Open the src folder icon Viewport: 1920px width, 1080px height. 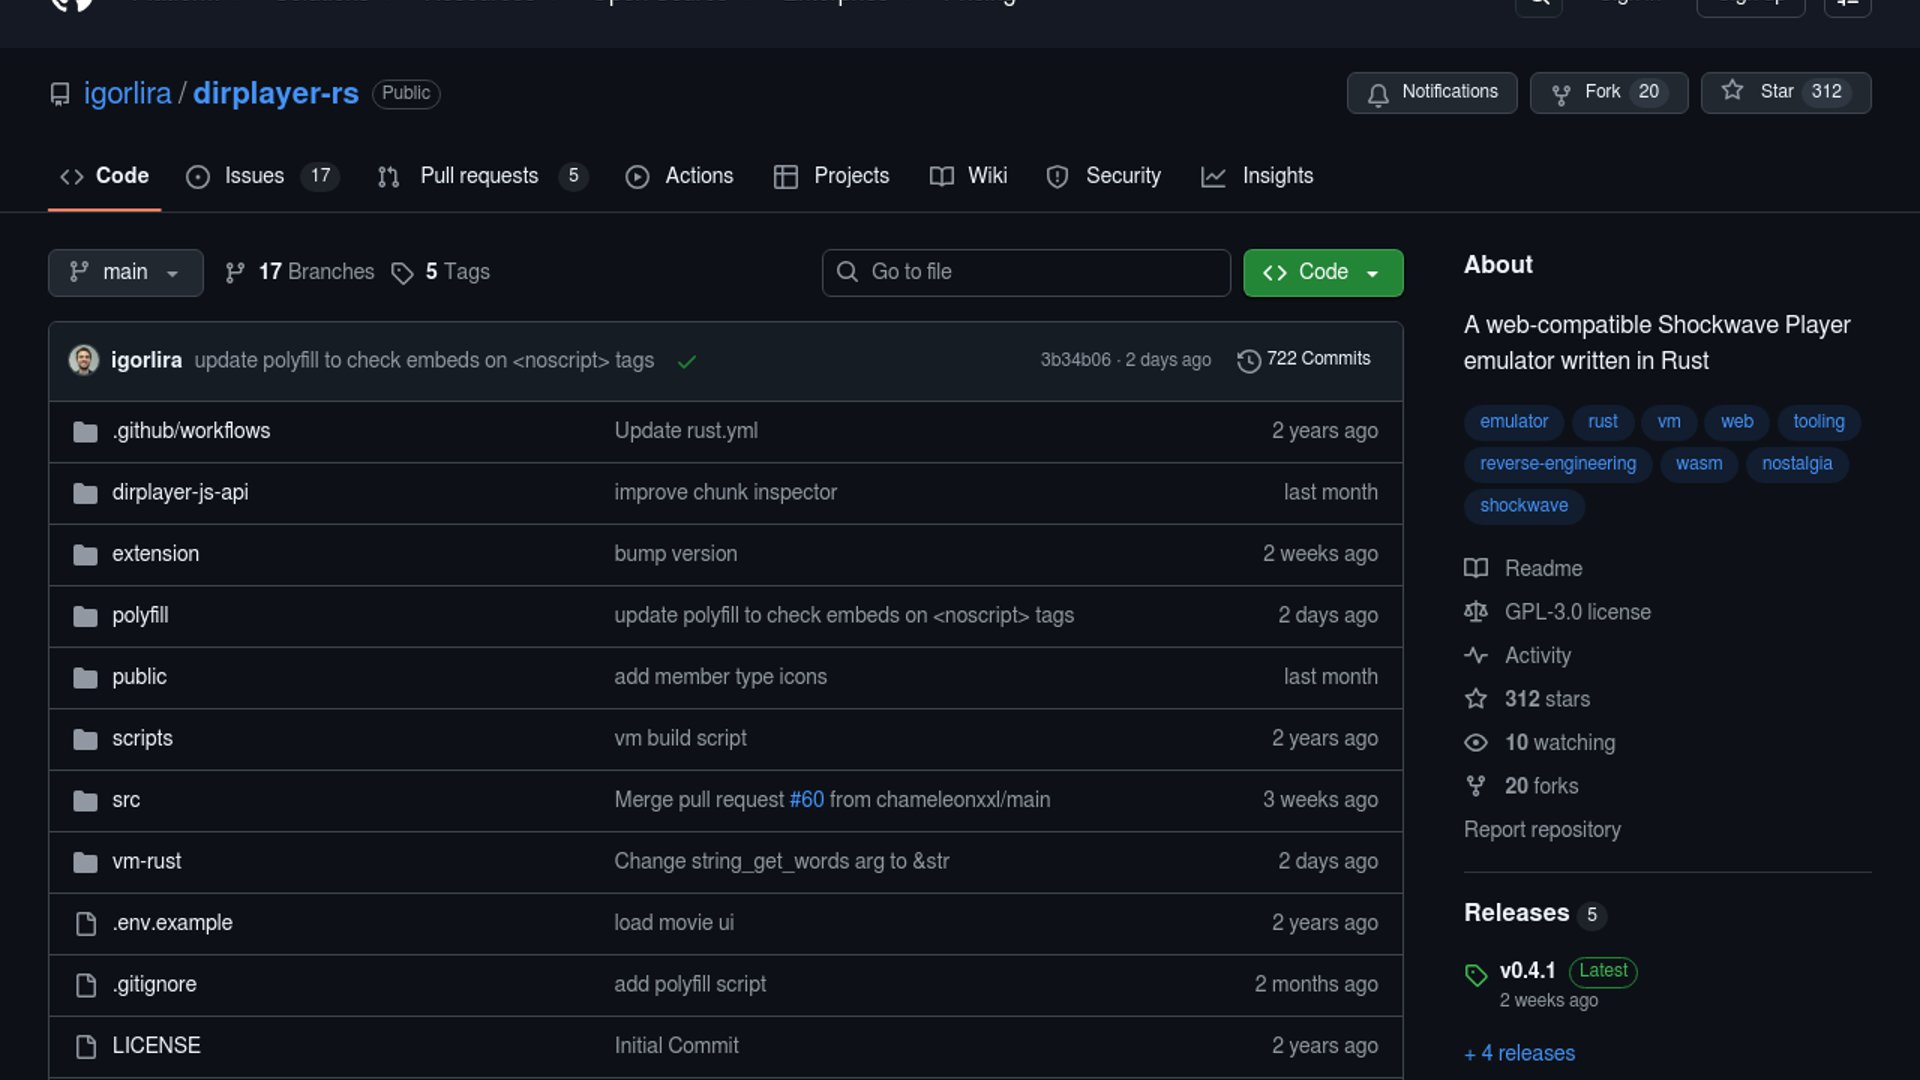pos(85,801)
